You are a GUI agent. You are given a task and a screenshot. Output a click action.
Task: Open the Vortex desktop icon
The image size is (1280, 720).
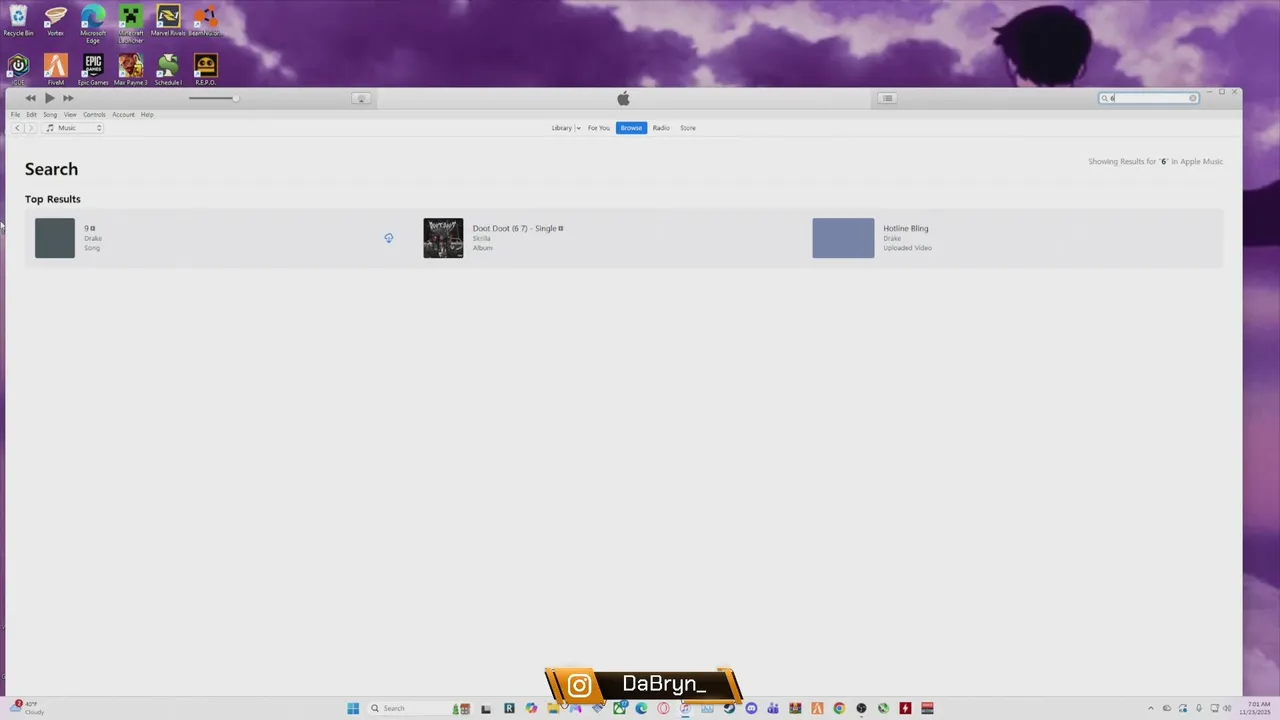pos(55,20)
